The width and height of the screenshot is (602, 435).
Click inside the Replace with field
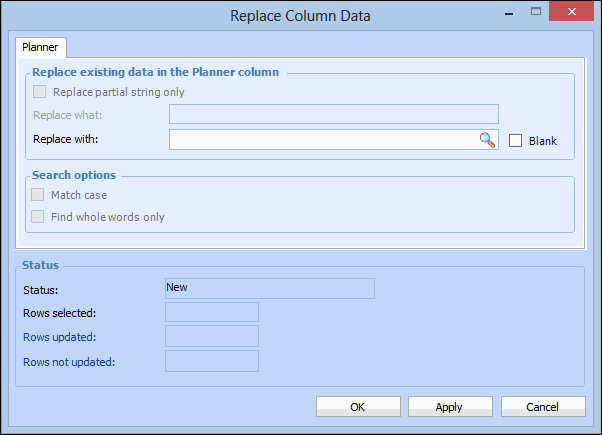pos(322,140)
